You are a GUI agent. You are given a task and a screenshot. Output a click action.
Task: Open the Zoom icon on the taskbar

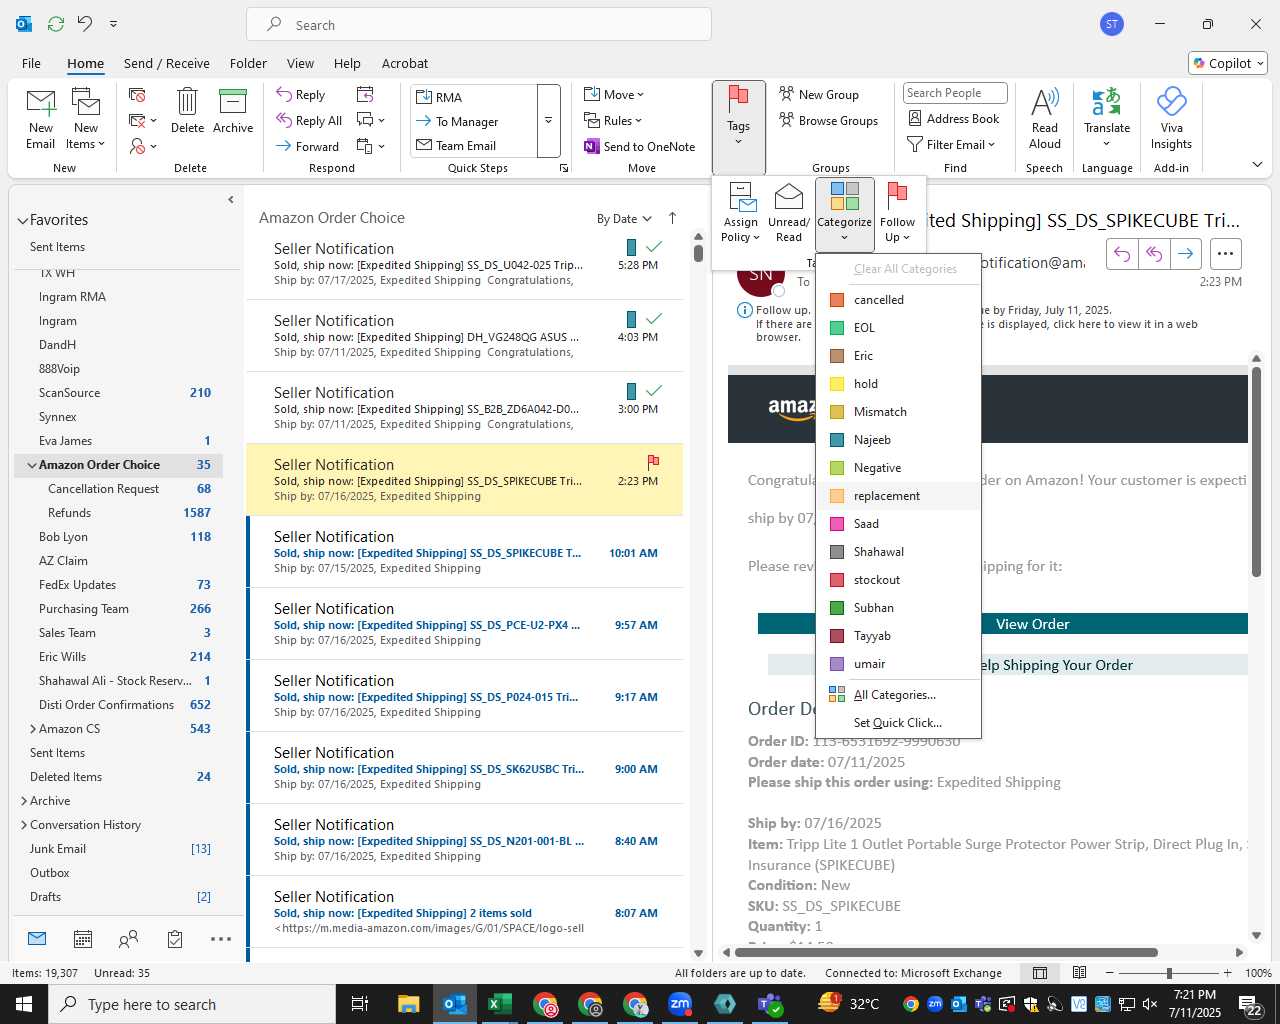(680, 1004)
